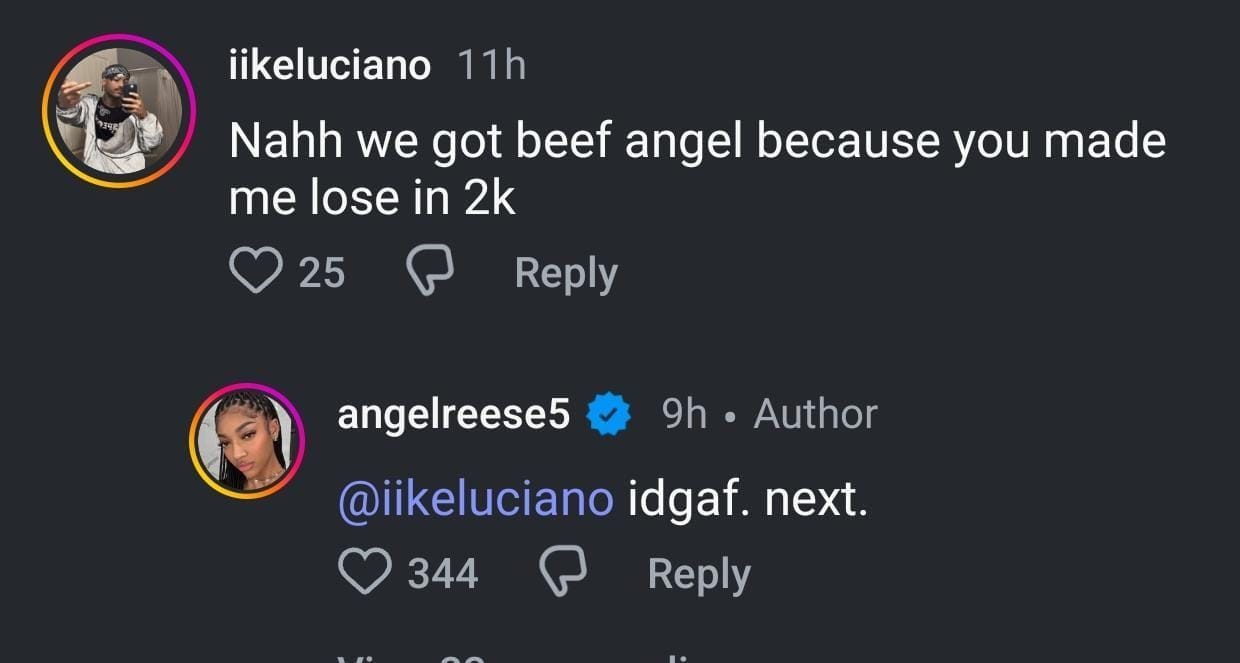The image size is (1240, 663).
Task: Reply to angelreese5's comment
Action: click(698, 574)
